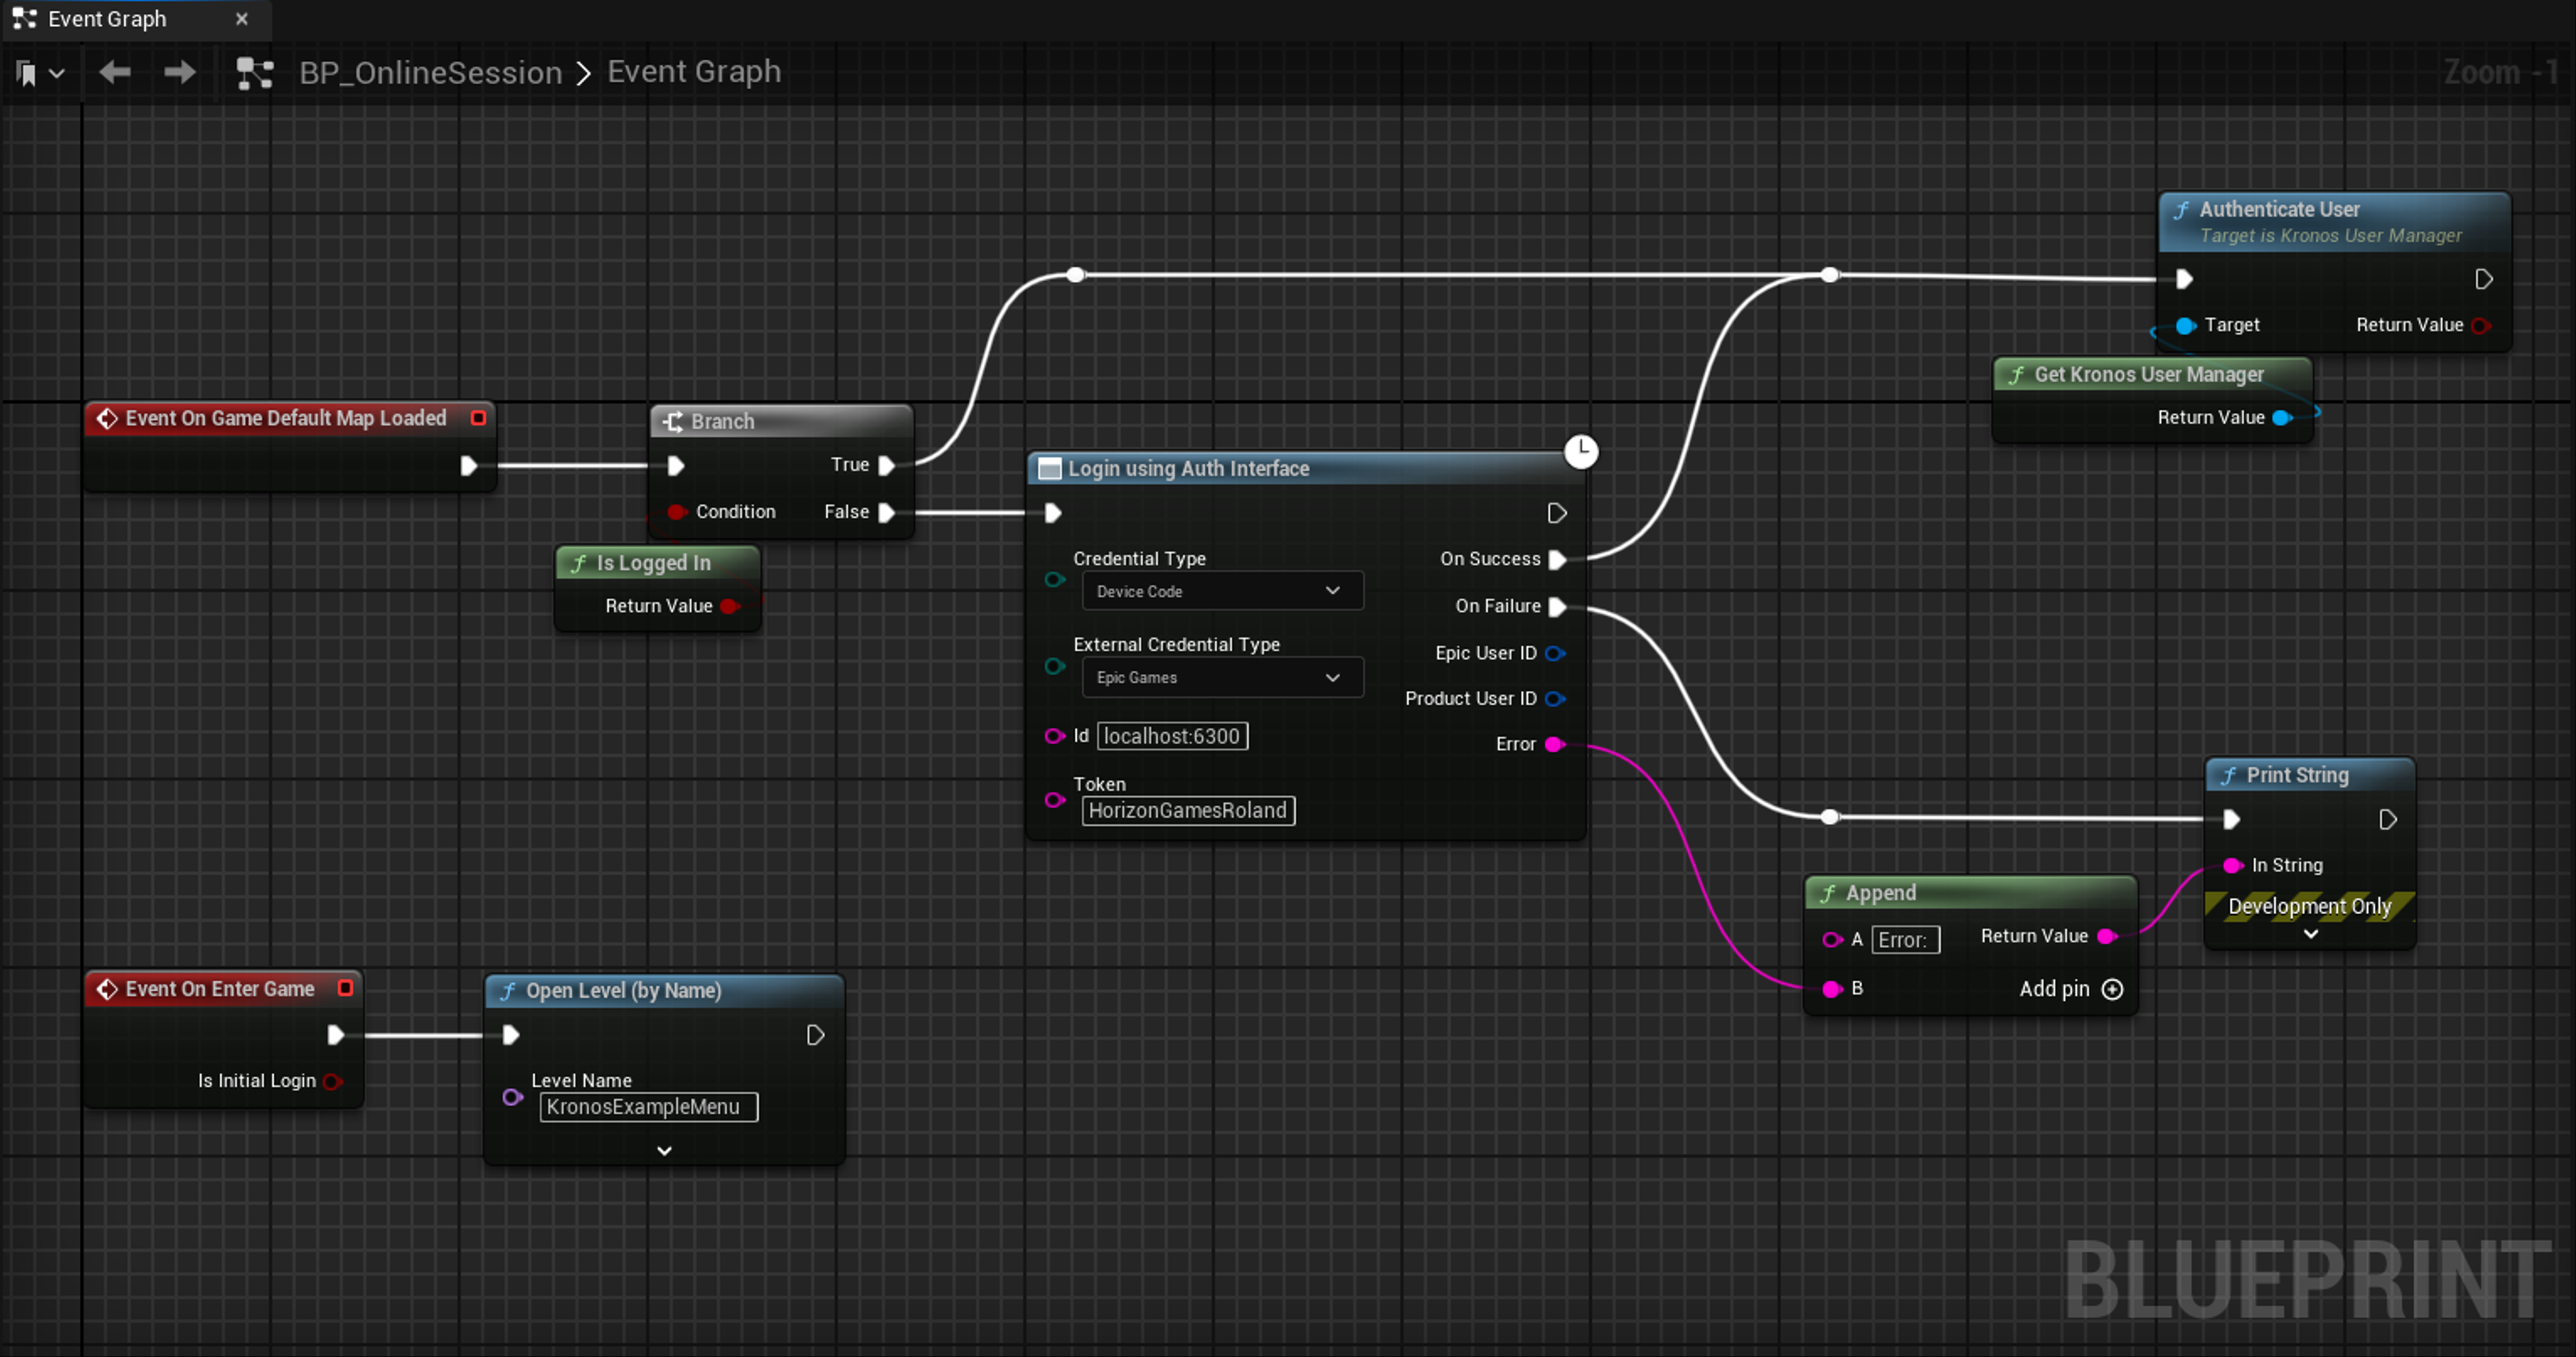Click the Append B input pin
2576x1357 pixels.
tap(1832, 989)
